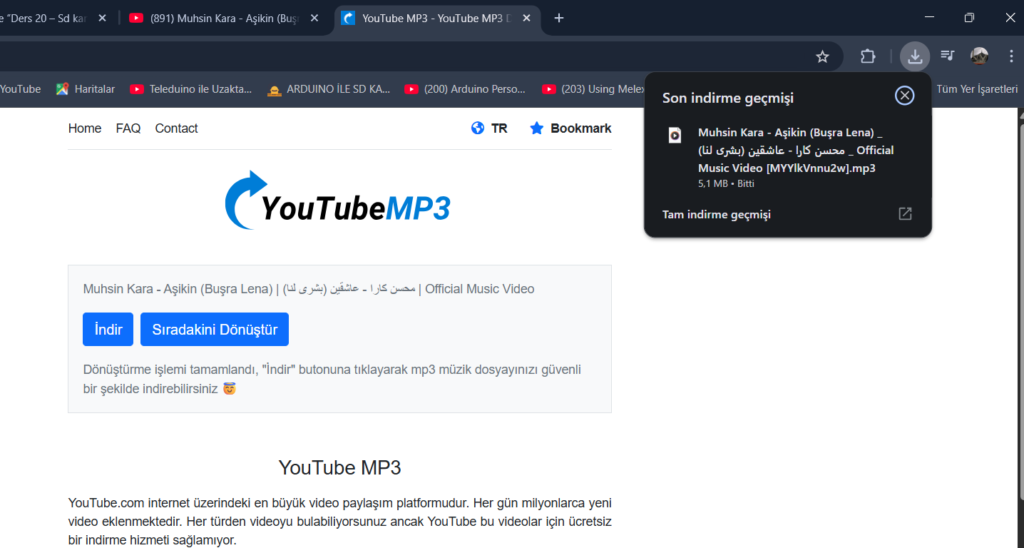Screen dimensions: 1024x548
Task: Go to the Contact page link
Action: pos(176,128)
